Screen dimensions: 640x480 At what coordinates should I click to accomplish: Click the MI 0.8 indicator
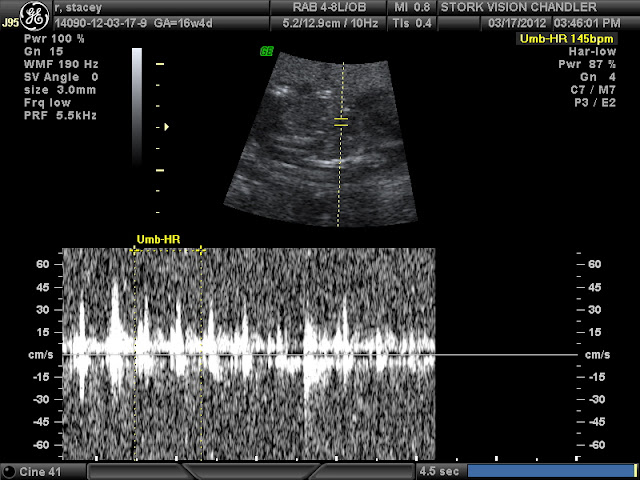[x=412, y=7]
